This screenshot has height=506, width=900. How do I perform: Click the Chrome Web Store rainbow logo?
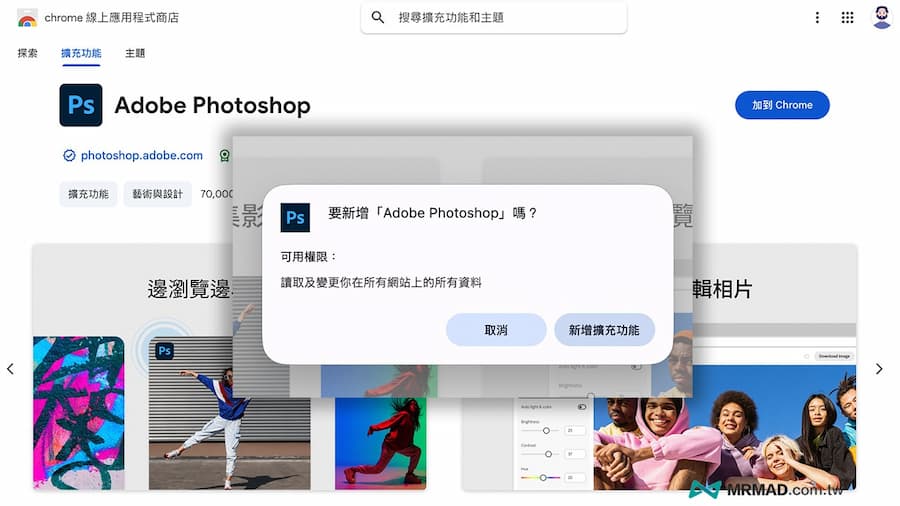[27, 18]
